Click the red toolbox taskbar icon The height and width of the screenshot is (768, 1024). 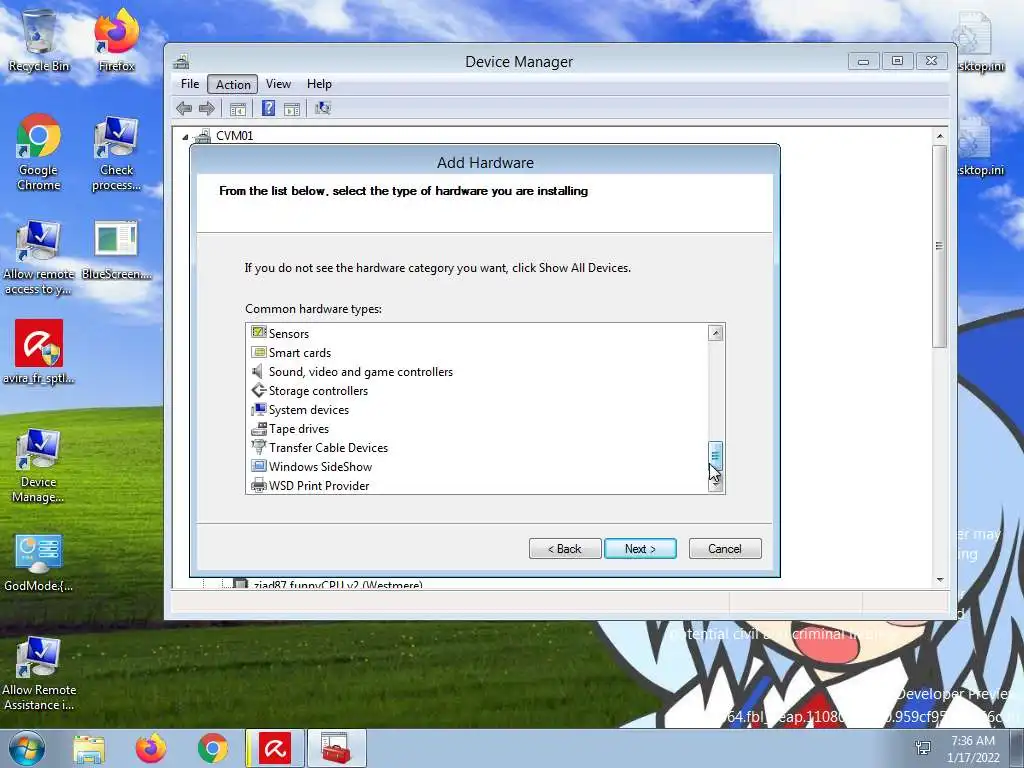[x=337, y=748]
